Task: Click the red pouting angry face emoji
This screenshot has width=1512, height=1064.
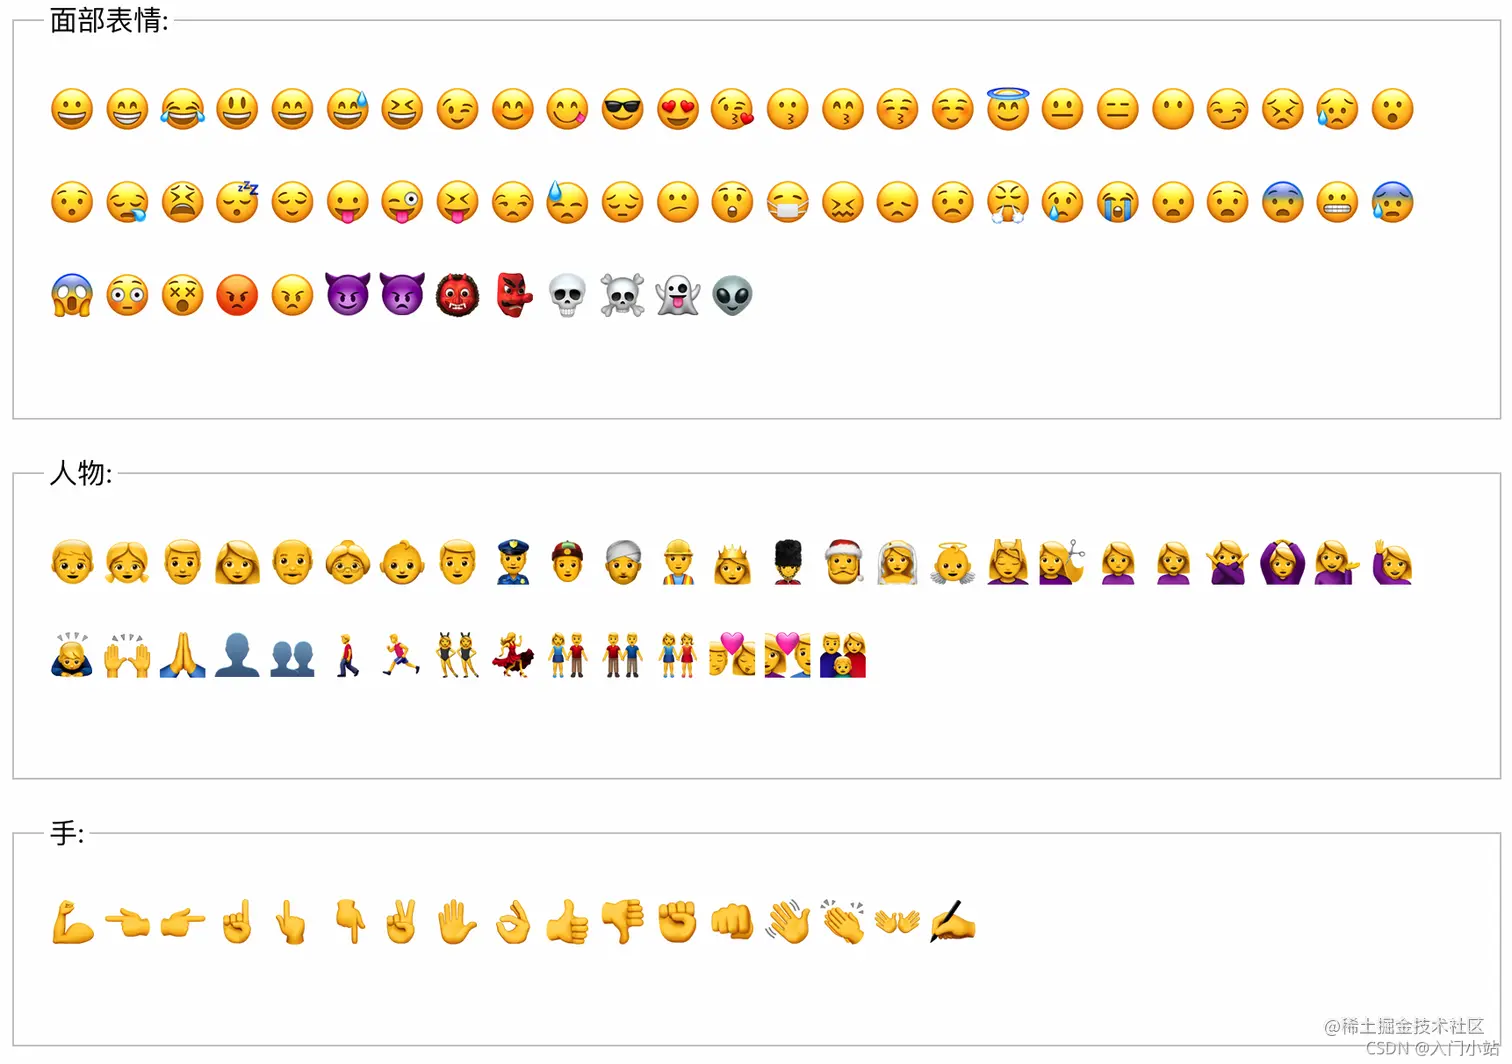Action: pyautogui.click(x=237, y=295)
